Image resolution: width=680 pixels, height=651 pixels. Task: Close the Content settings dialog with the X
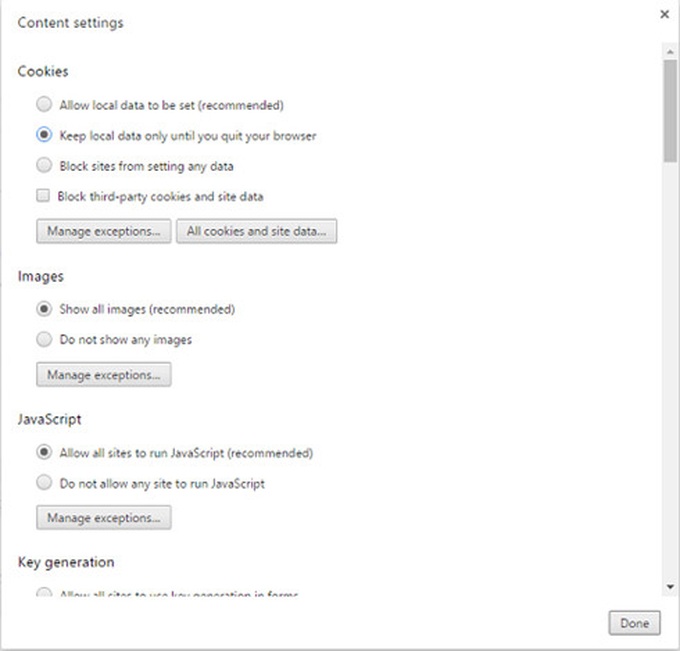click(664, 14)
